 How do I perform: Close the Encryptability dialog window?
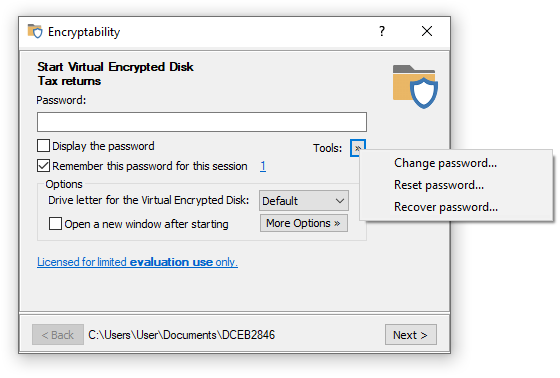pos(427,31)
